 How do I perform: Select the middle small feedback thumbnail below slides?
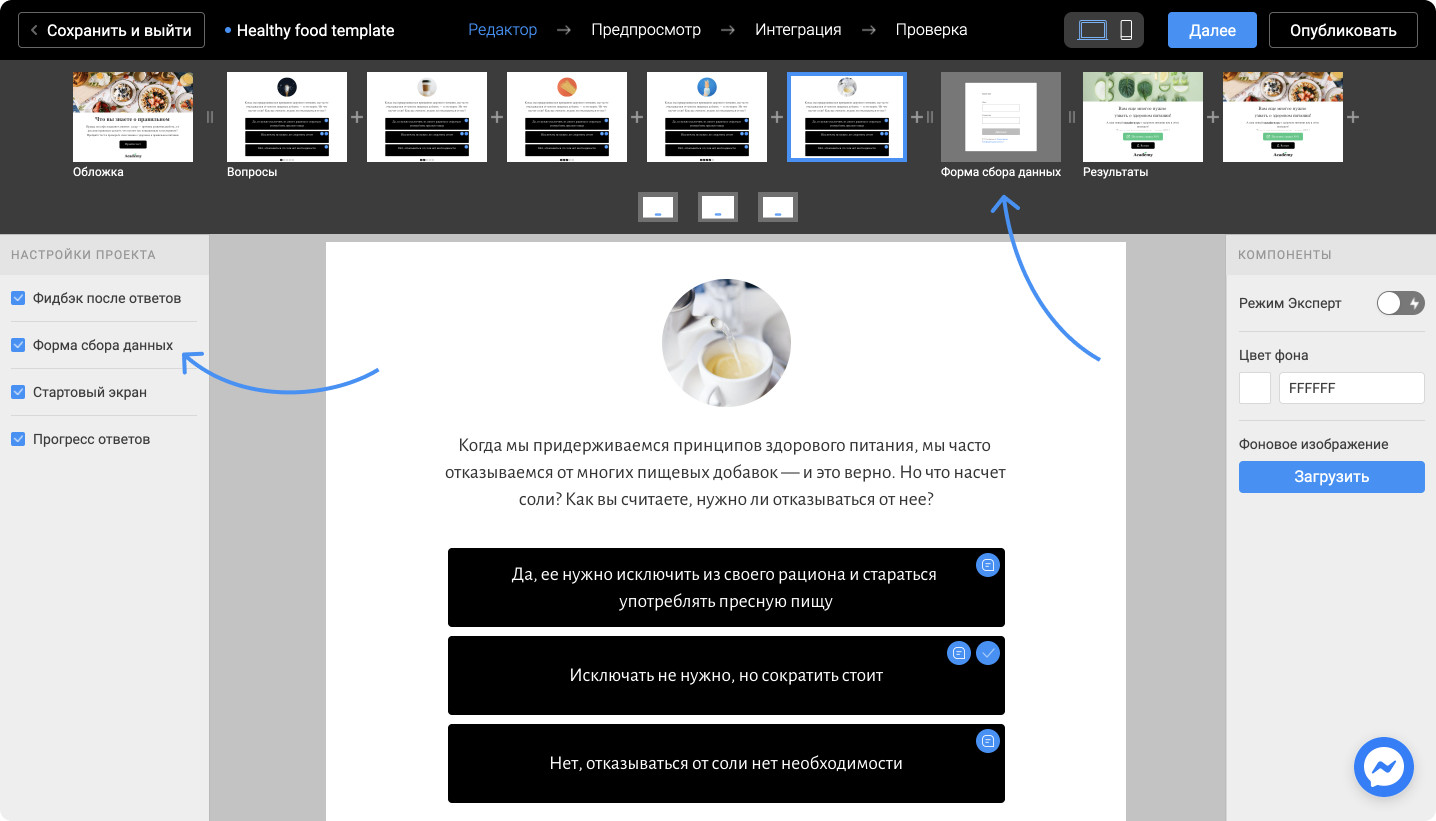tap(718, 207)
